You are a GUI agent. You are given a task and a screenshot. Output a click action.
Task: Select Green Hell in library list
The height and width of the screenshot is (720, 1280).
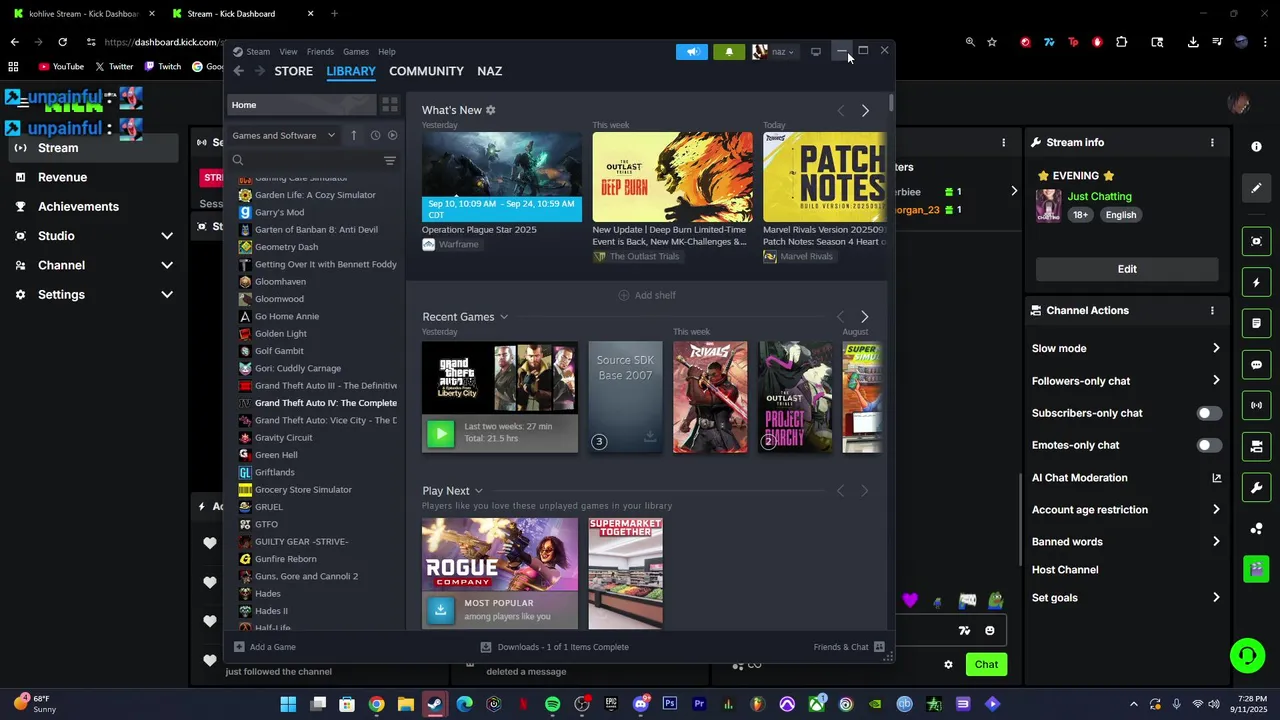[276, 455]
